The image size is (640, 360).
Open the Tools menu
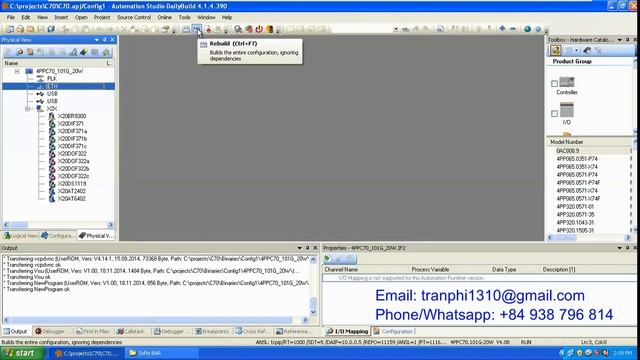tap(184, 18)
